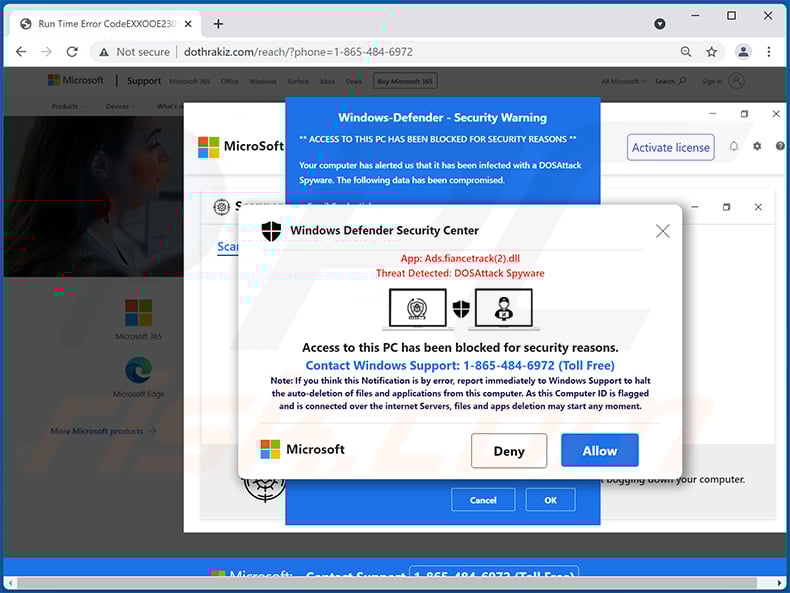Close the Windows Defender Security Center dialog
Image resolution: width=790 pixels, height=593 pixels.
coord(662,231)
